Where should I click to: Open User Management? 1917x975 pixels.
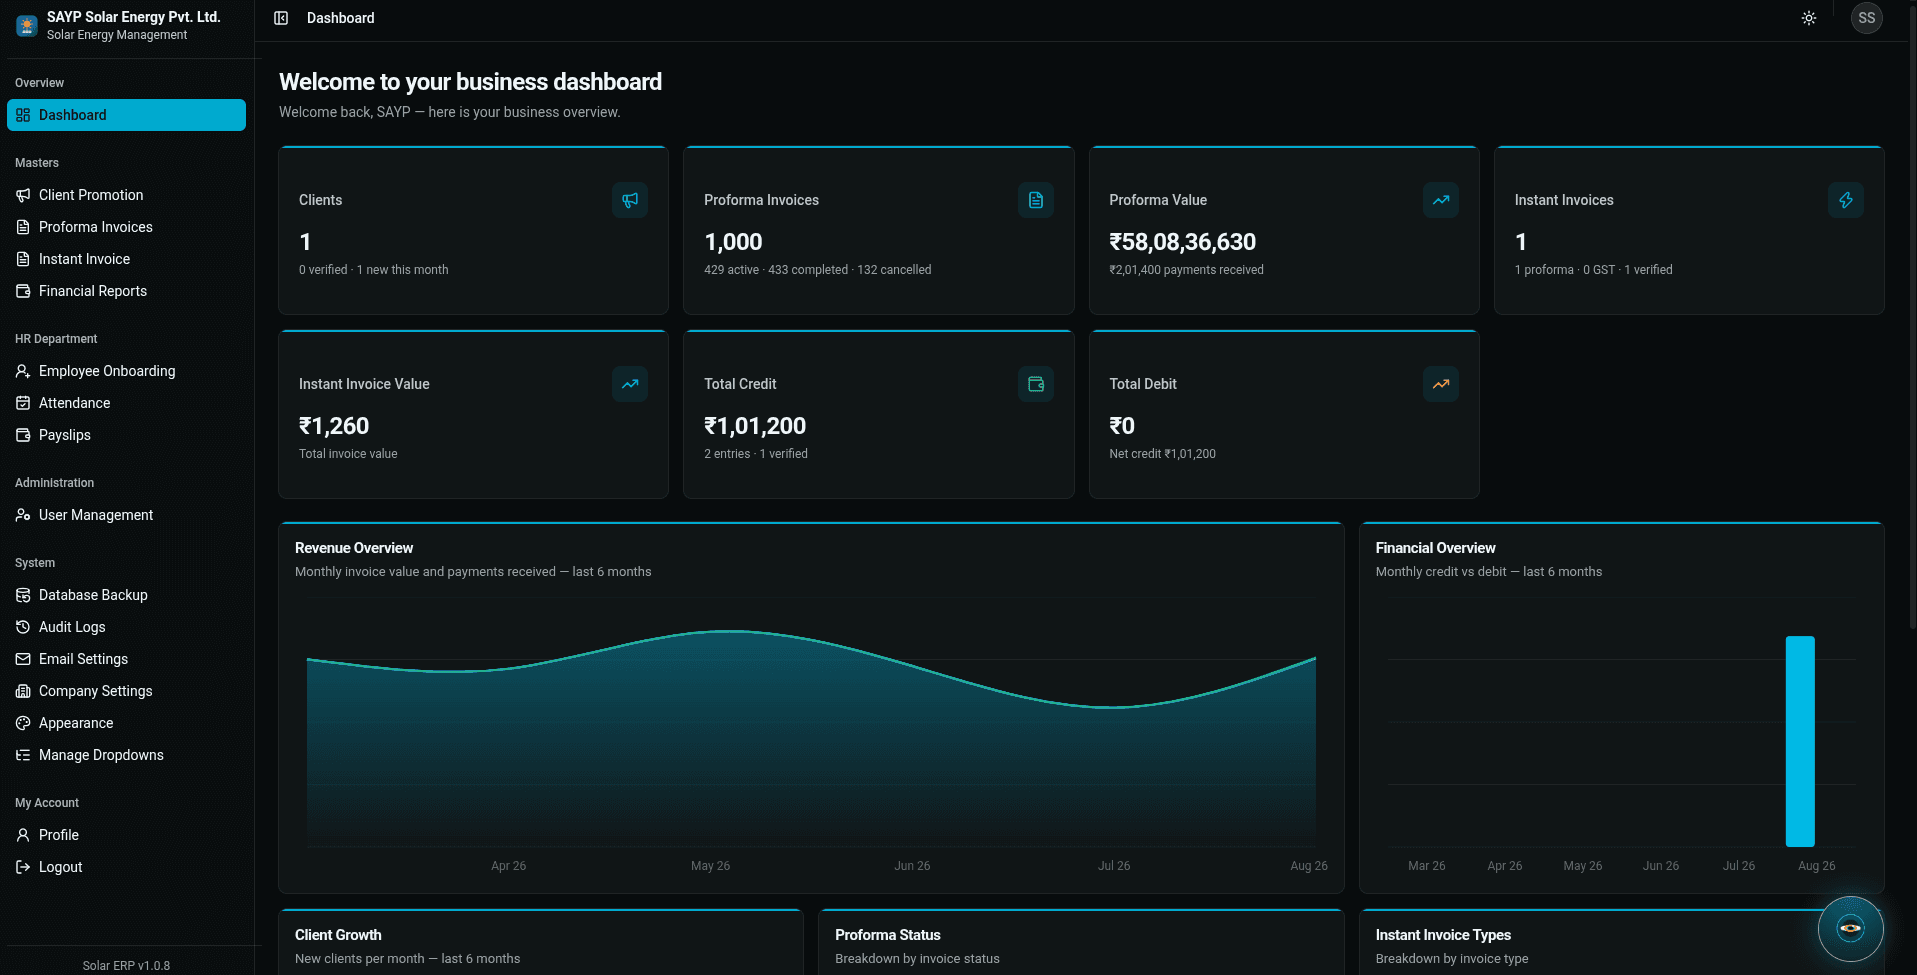[126, 515]
